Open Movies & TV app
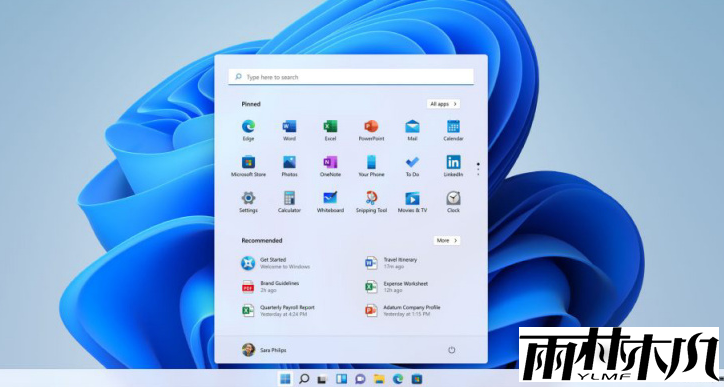Screen dimensions: 724x387 coord(412,202)
